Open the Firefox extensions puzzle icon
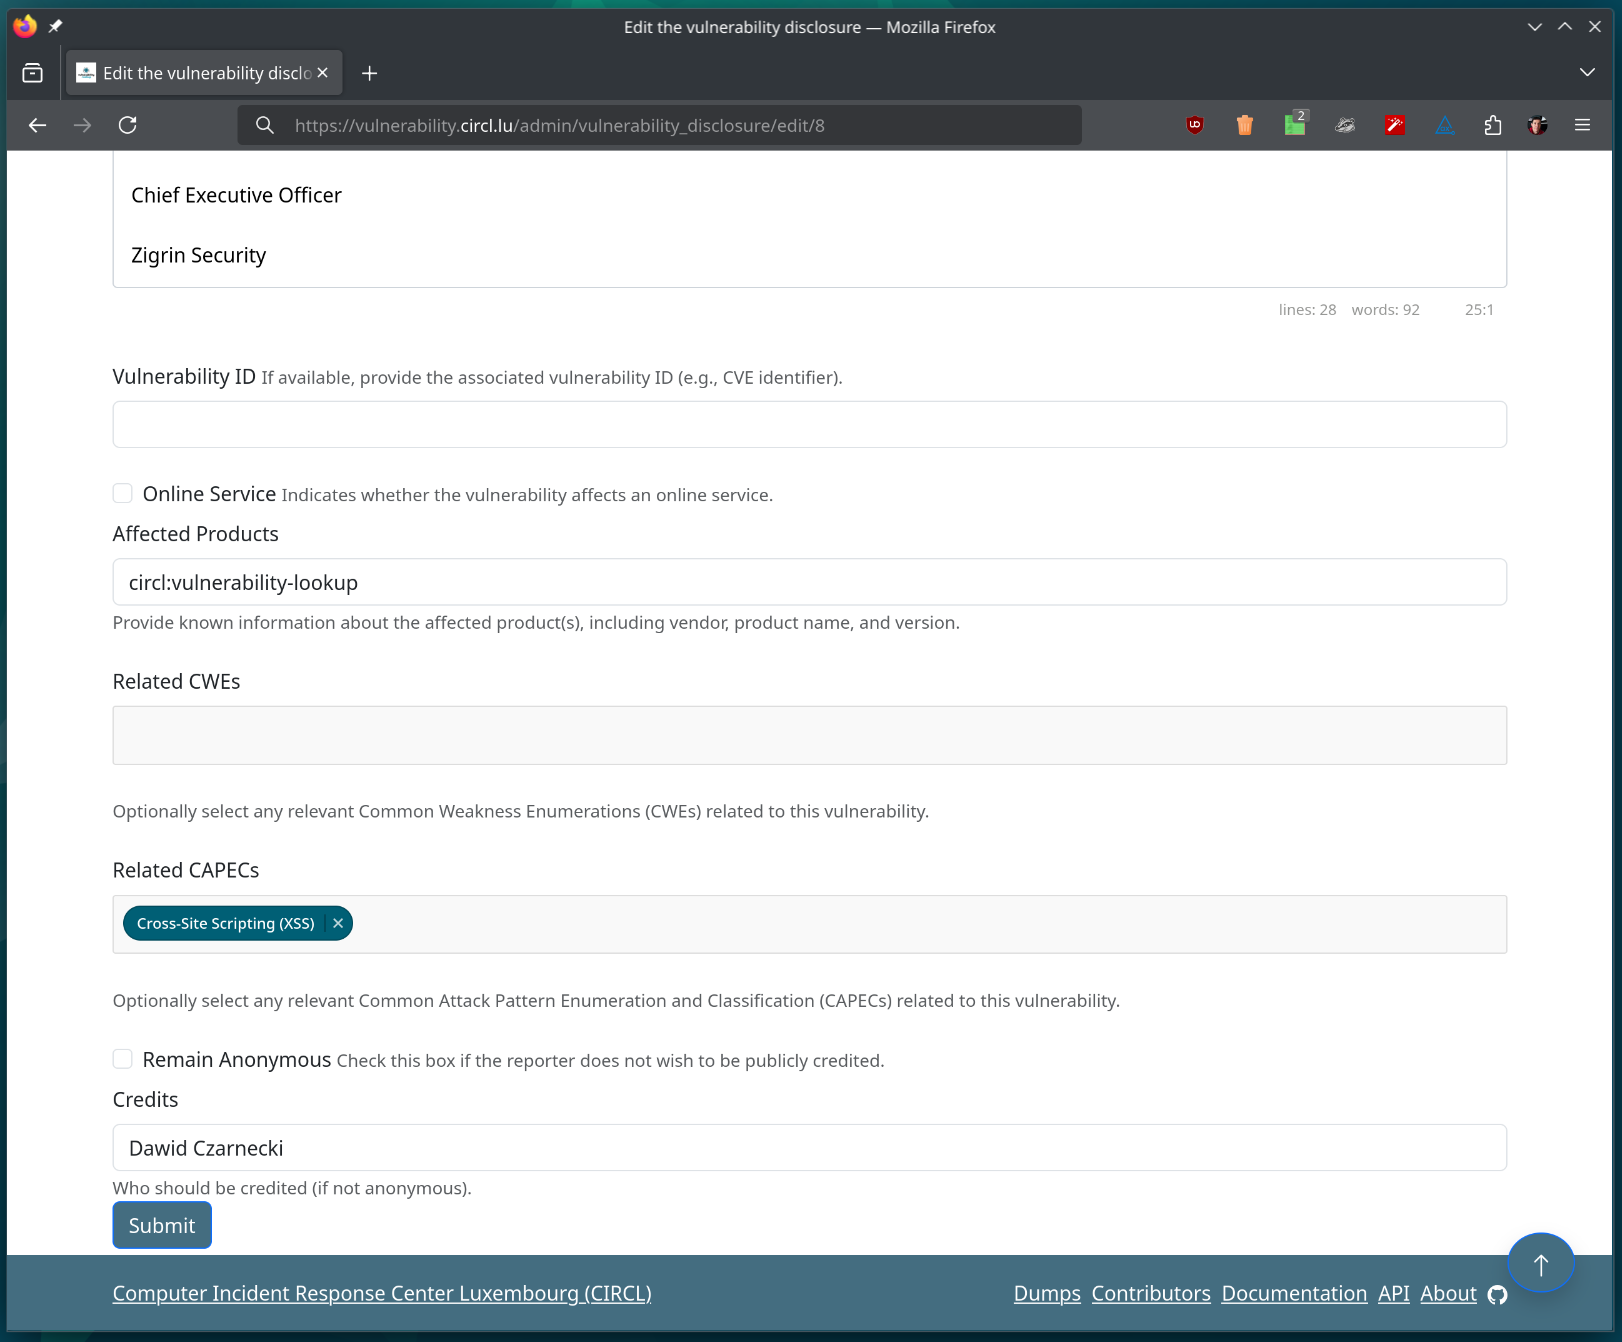This screenshot has height=1342, width=1622. pyautogui.click(x=1492, y=125)
